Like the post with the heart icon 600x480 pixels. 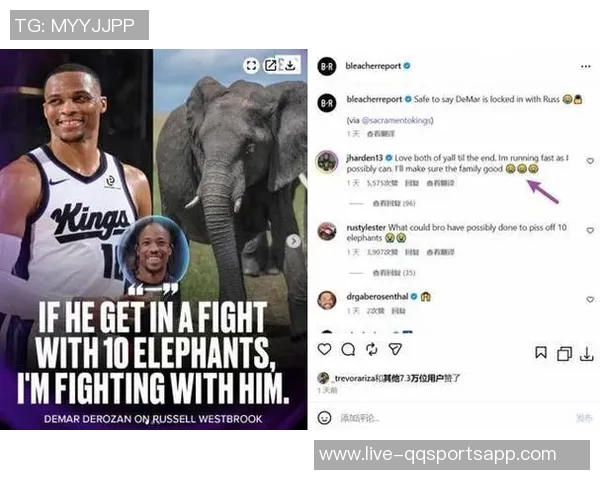pyautogui.click(x=324, y=349)
